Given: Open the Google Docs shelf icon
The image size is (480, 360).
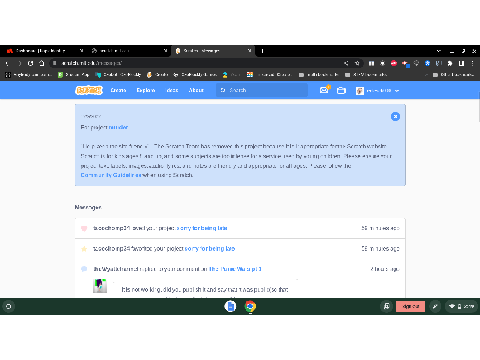Looking at the screenshot, I should point(230,306).
